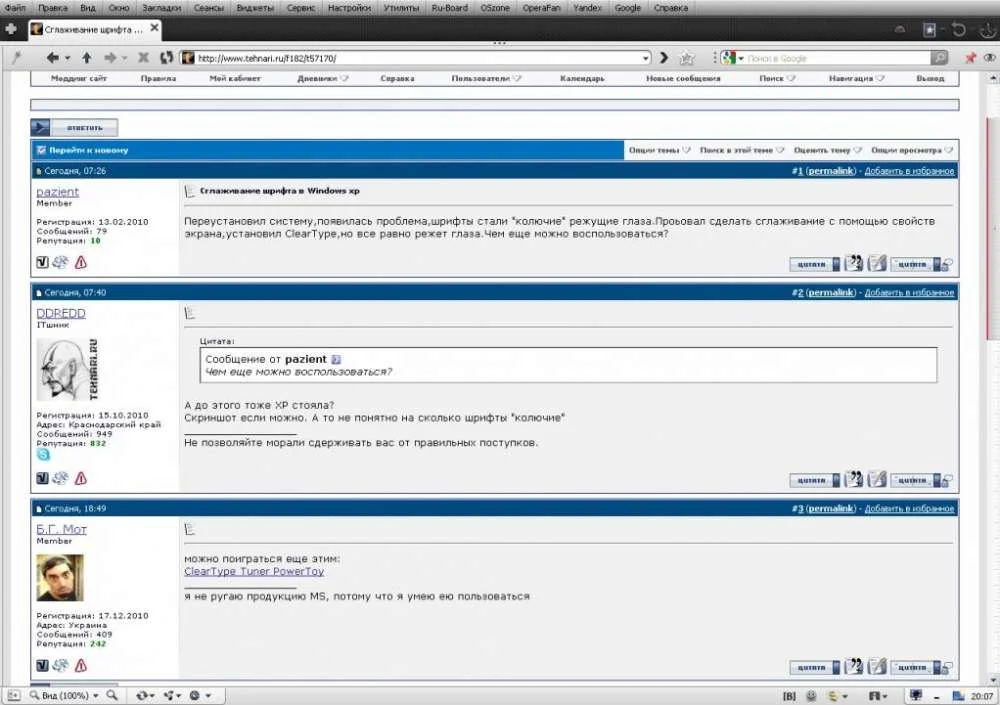Click the 20:07 clock in the tray
This screenshot has height=705, width=1000.
982,696
